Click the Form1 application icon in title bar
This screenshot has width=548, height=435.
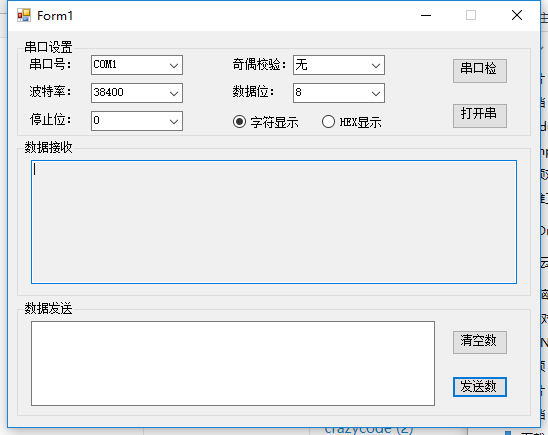24,15
